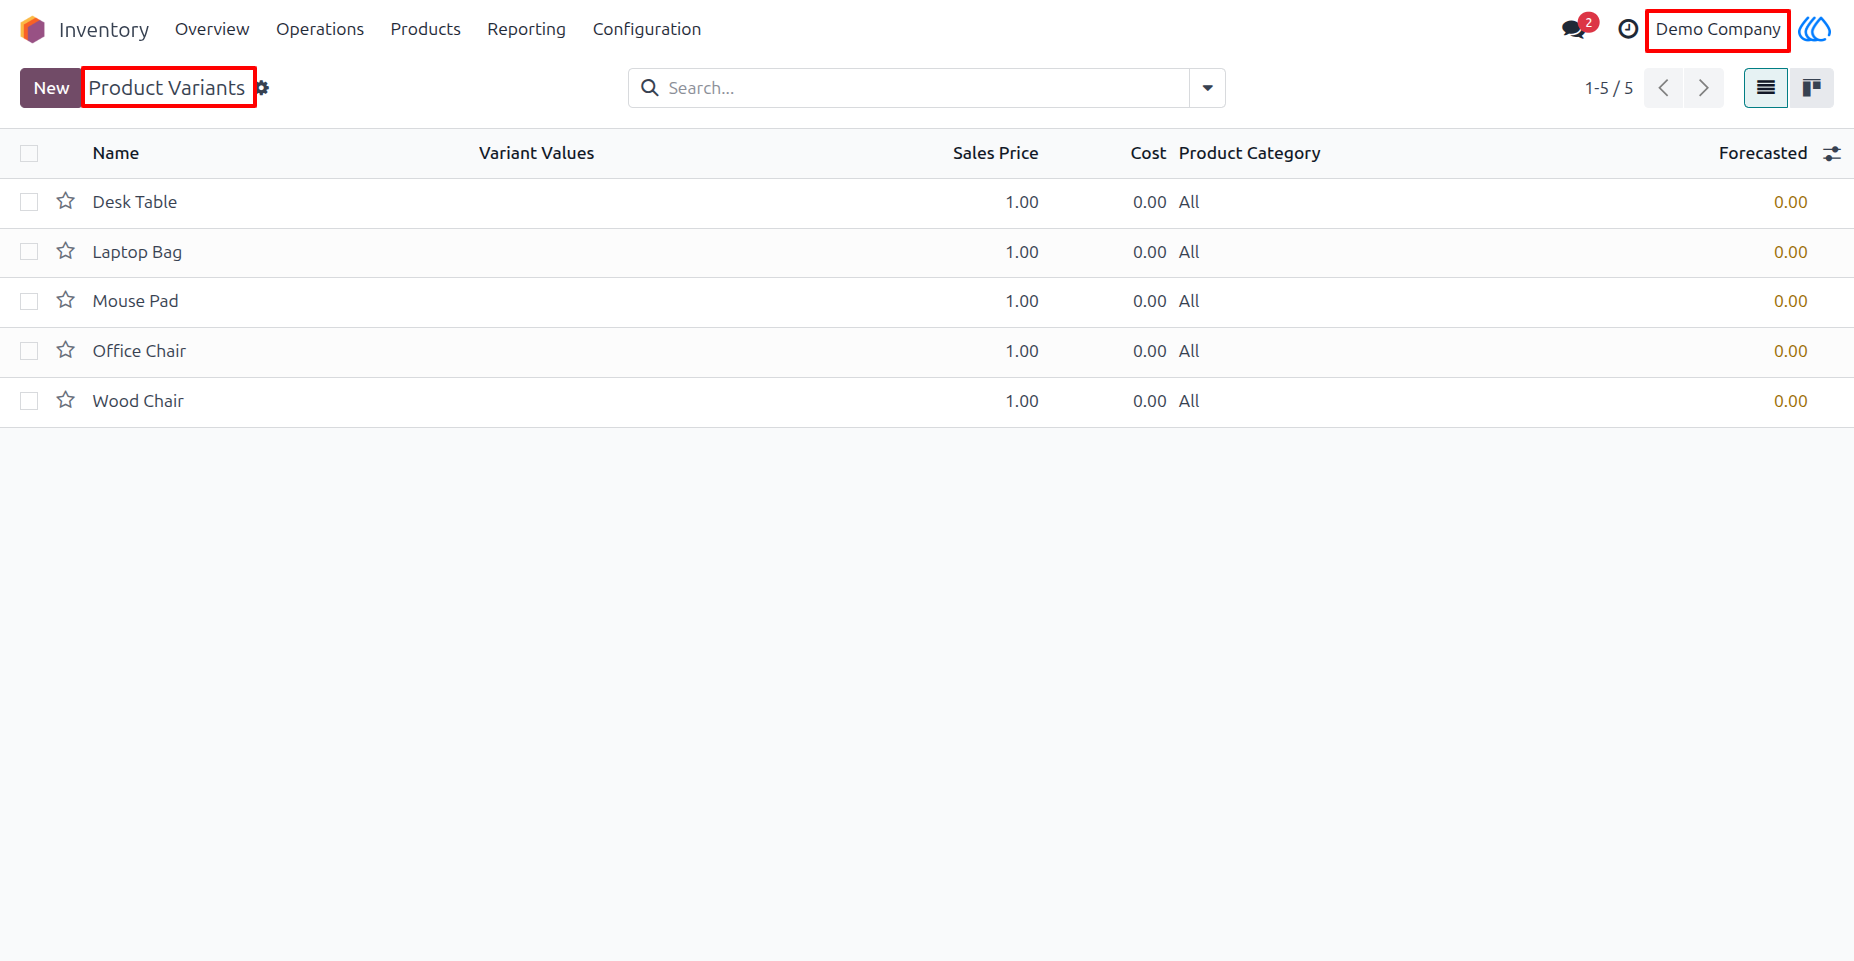Go to previous page of records
This screenshot has height=961, width=1854.
[1664, 88]
